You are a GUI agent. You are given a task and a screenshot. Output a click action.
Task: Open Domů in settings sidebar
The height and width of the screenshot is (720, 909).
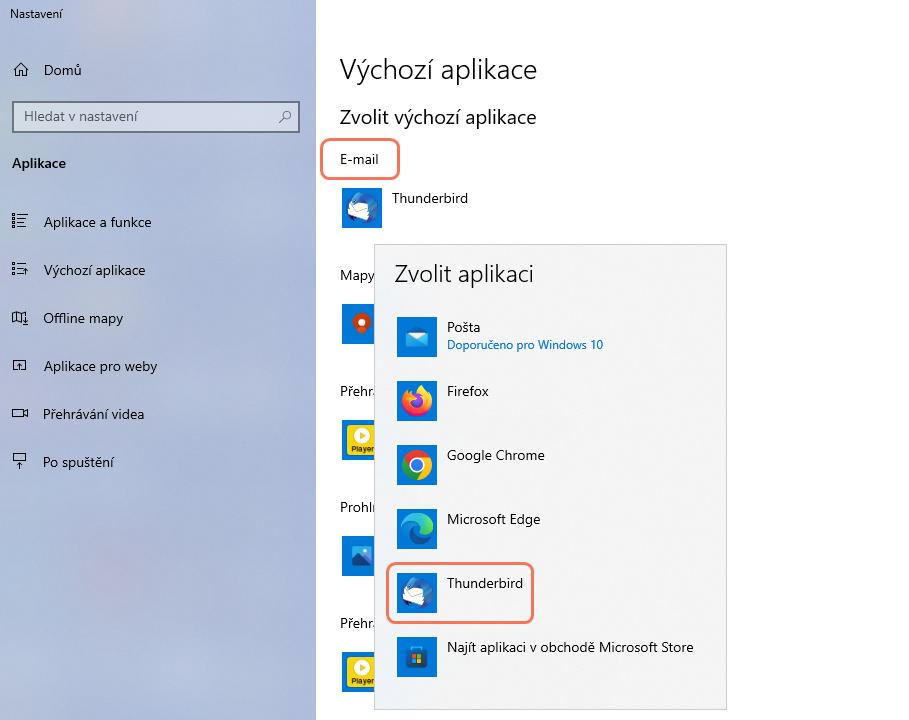pyautogui.click(x=63, y=70)
